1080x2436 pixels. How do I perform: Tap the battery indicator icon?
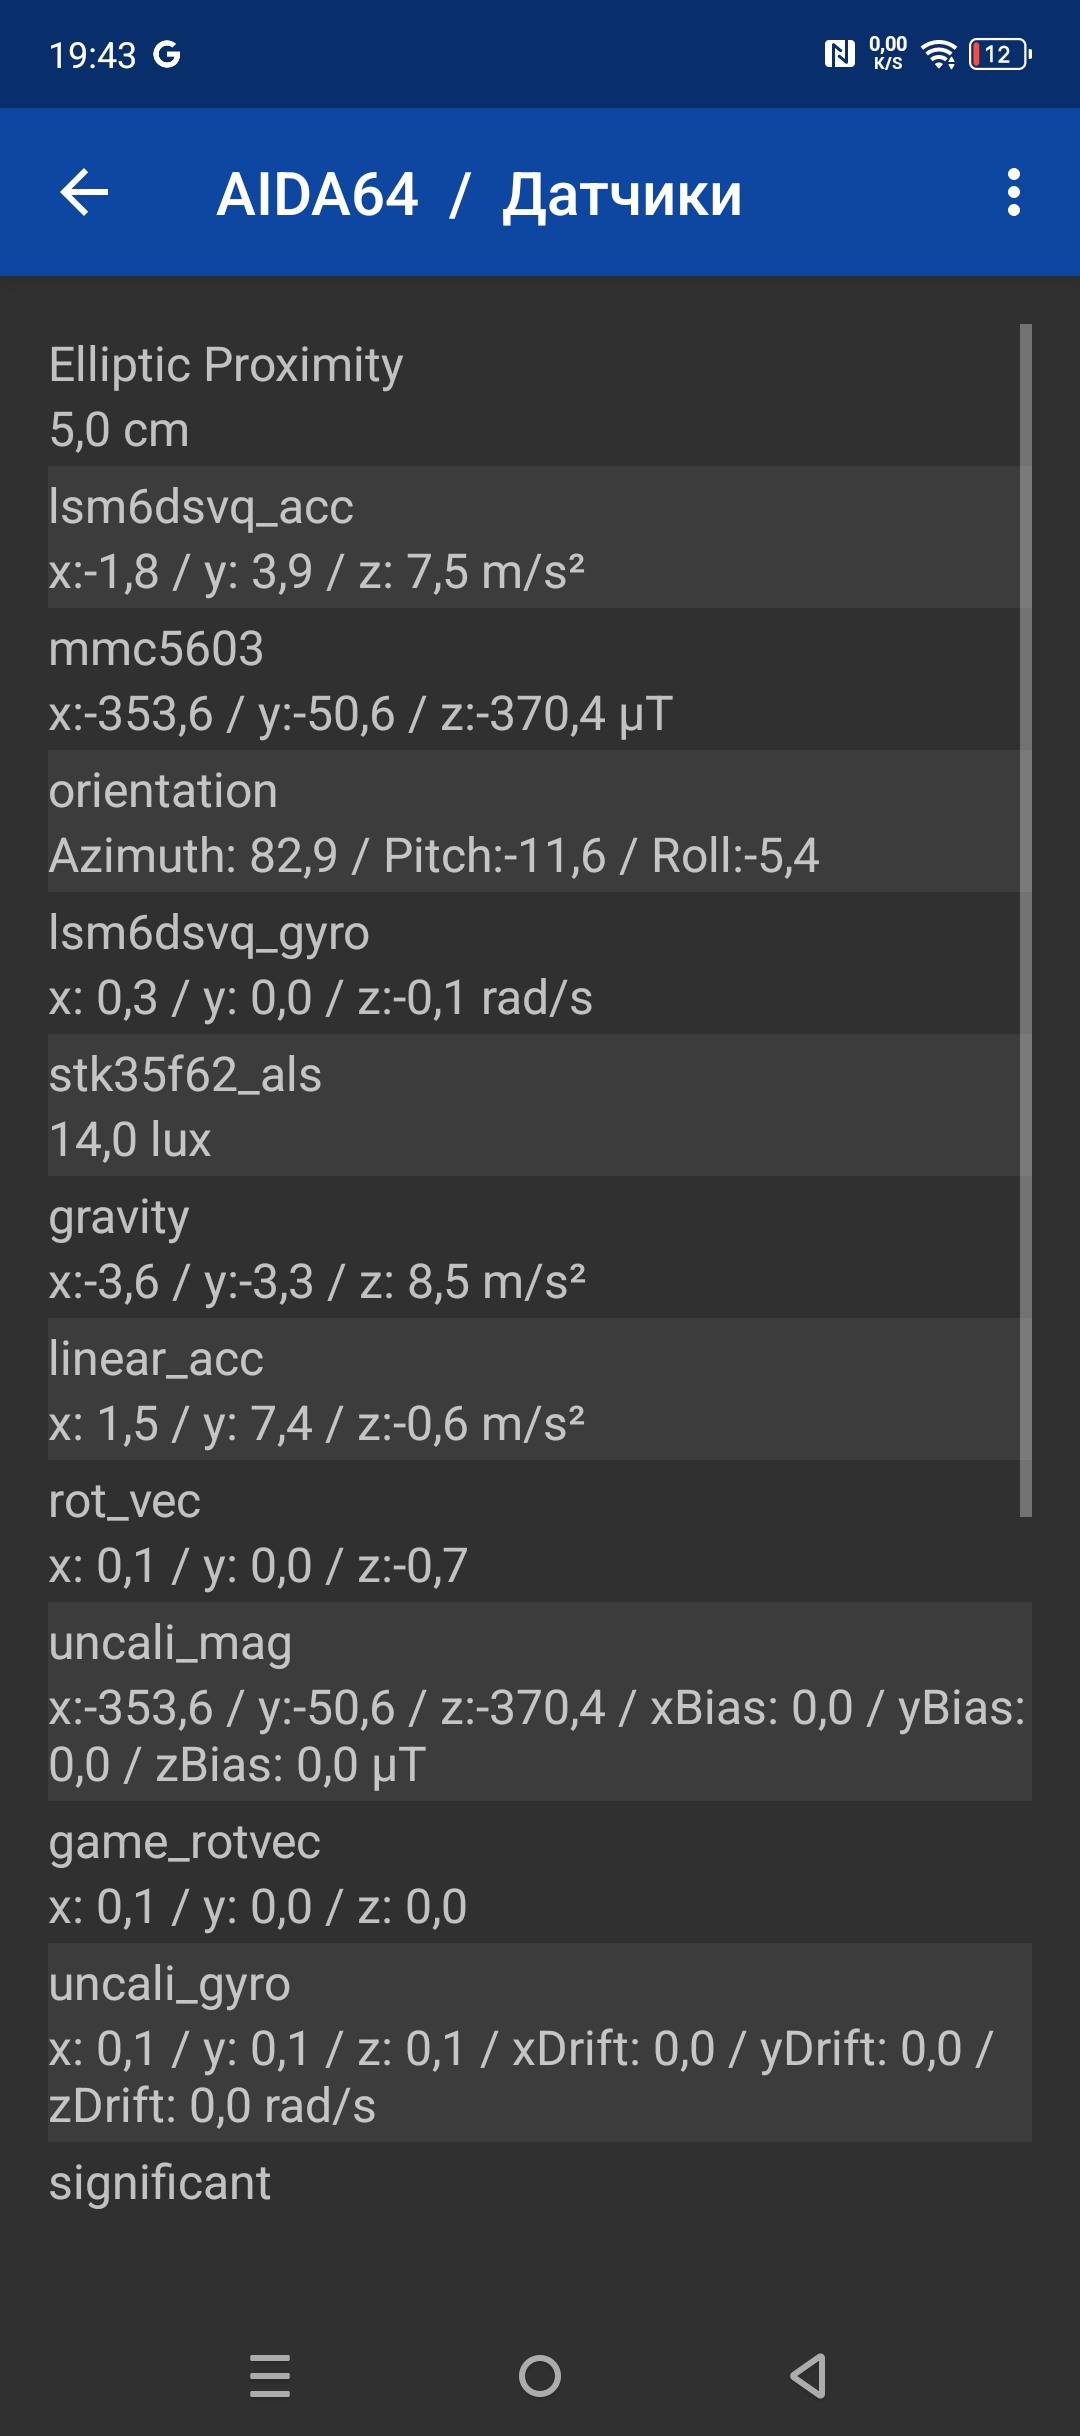point(1000,54)
